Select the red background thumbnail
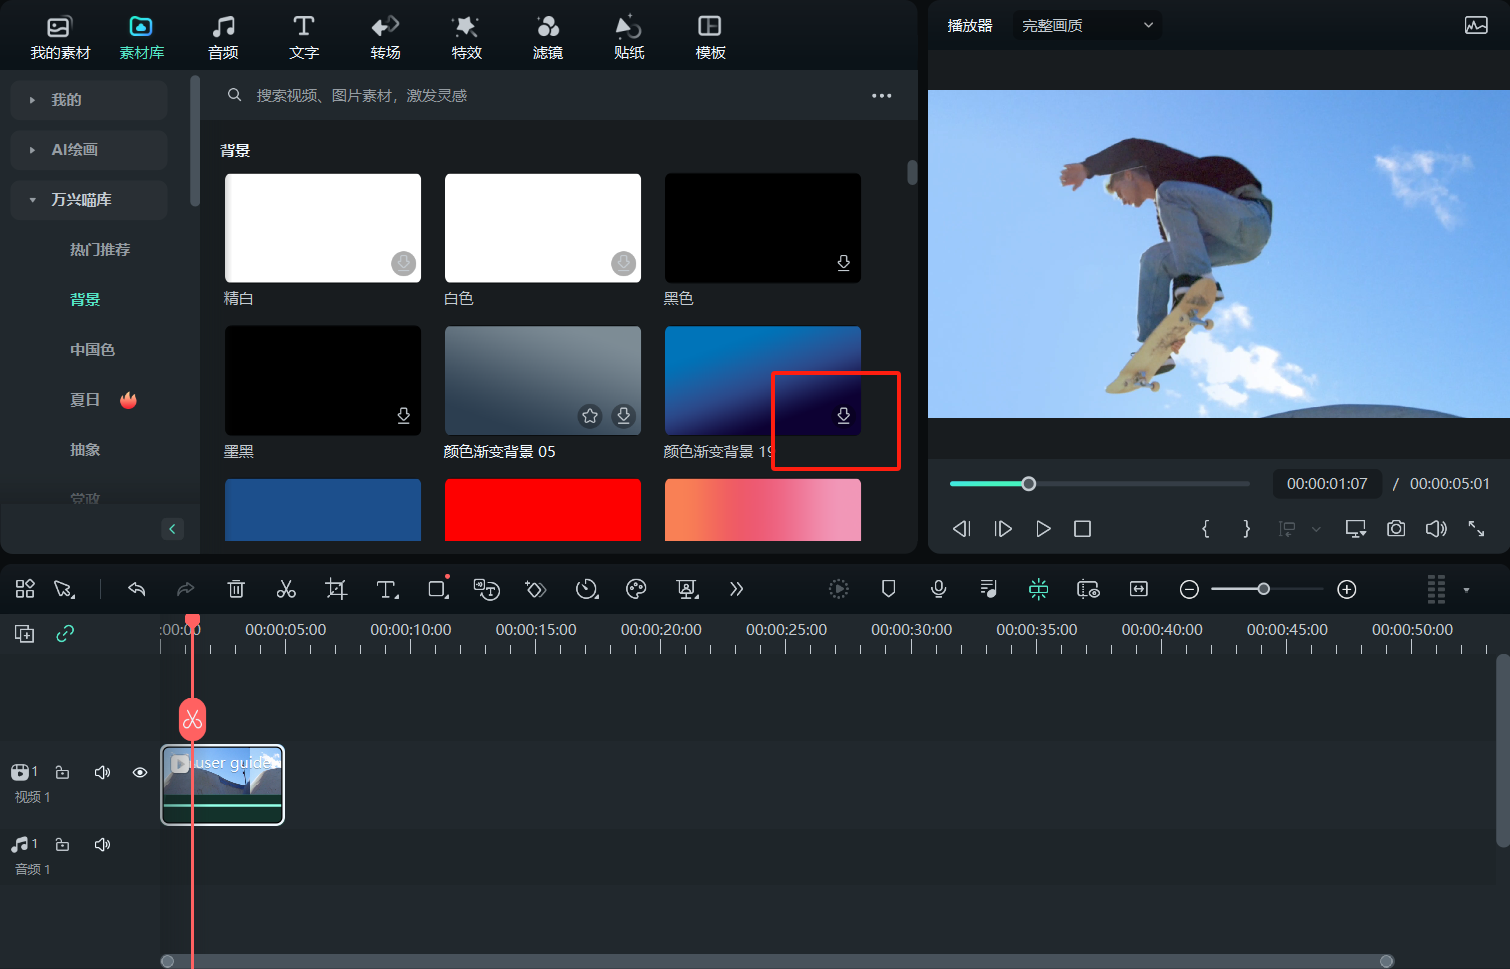 [x=543, y=510]
